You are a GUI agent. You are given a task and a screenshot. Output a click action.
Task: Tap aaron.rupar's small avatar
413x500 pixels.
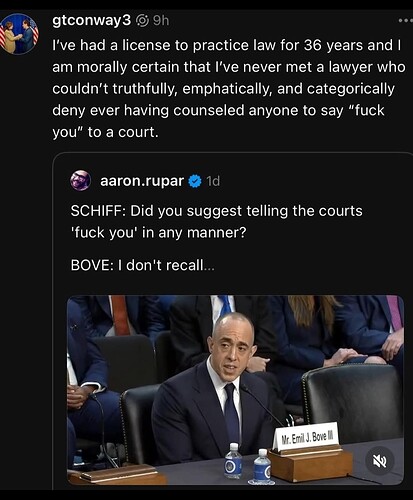[80, 181]
